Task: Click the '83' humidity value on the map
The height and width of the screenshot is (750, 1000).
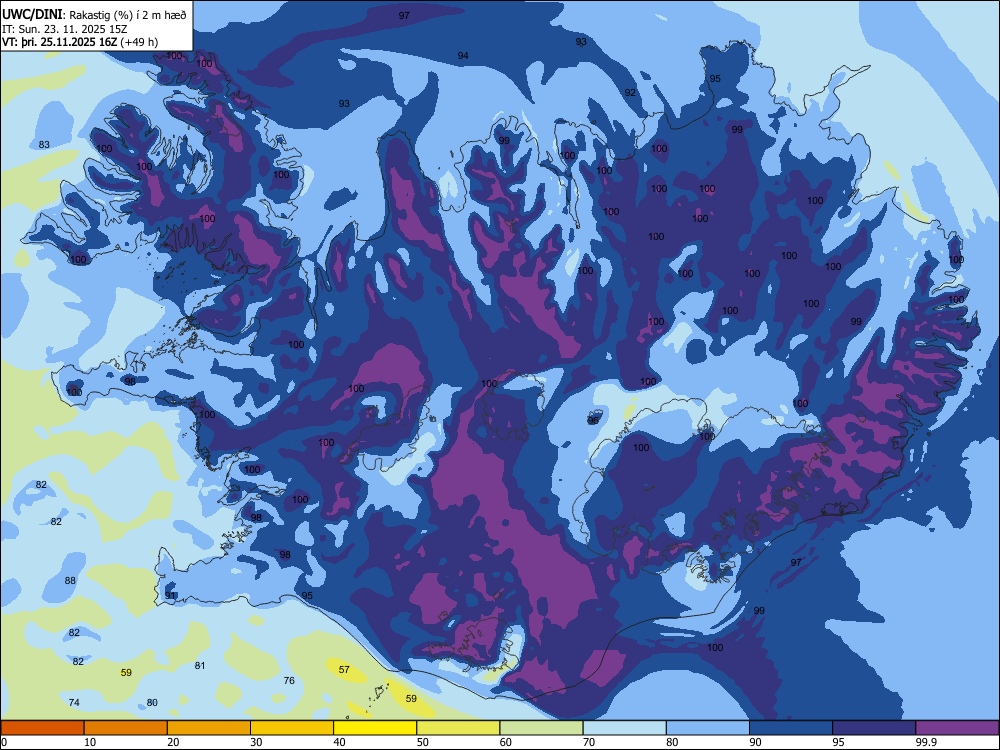Action: 44,145
